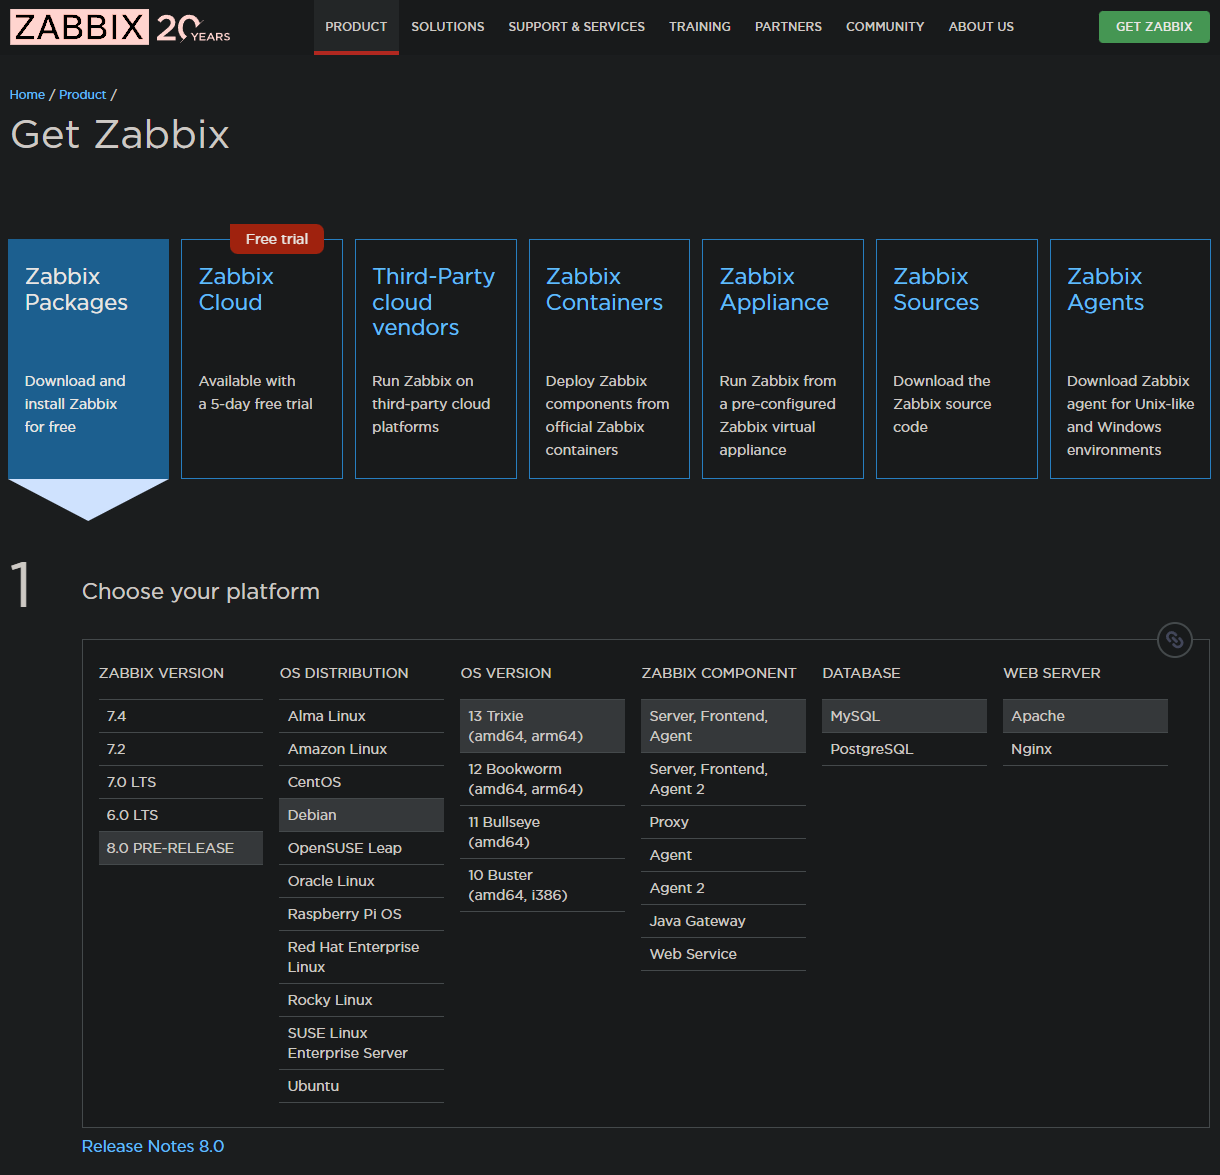Open the Product menu
1220x1175 pixels.
[356, 27]
